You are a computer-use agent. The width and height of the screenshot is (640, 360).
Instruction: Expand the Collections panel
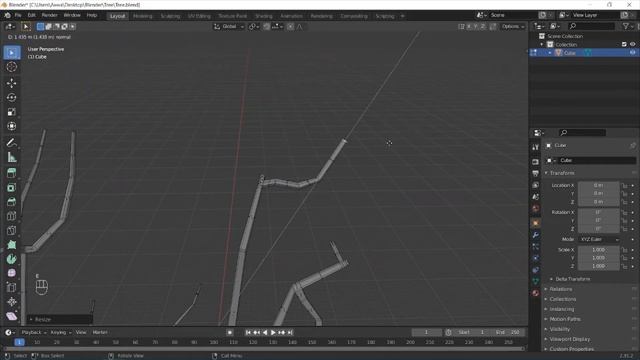562,299
